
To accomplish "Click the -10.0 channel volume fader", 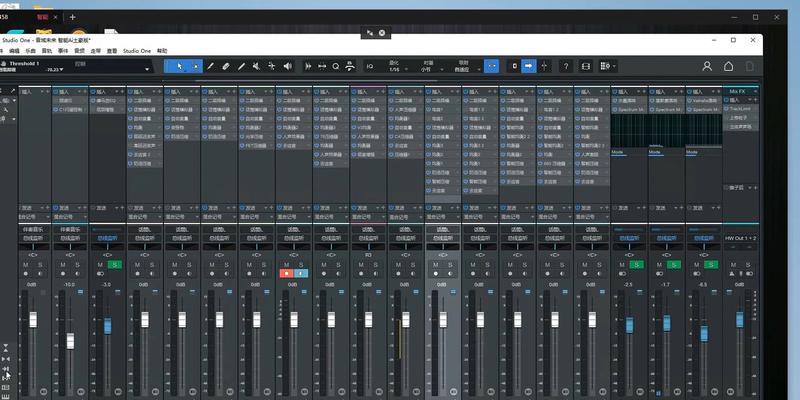I will [70, 341].
